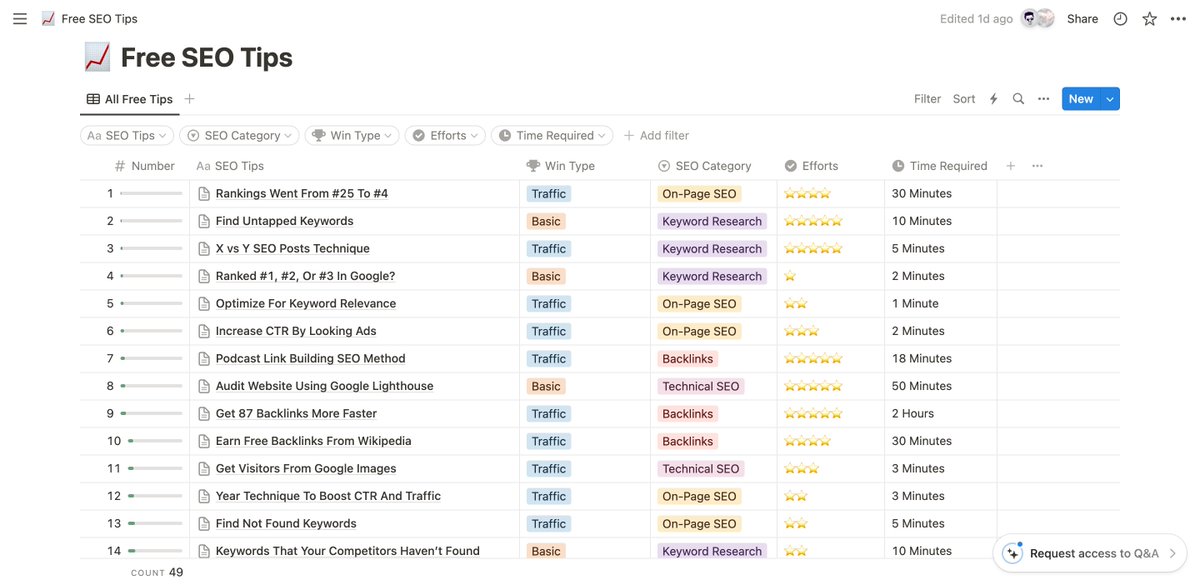Click the chart emoji icon beside the page title
Viewport: 1200px width, 585px height.
(95, 56)
